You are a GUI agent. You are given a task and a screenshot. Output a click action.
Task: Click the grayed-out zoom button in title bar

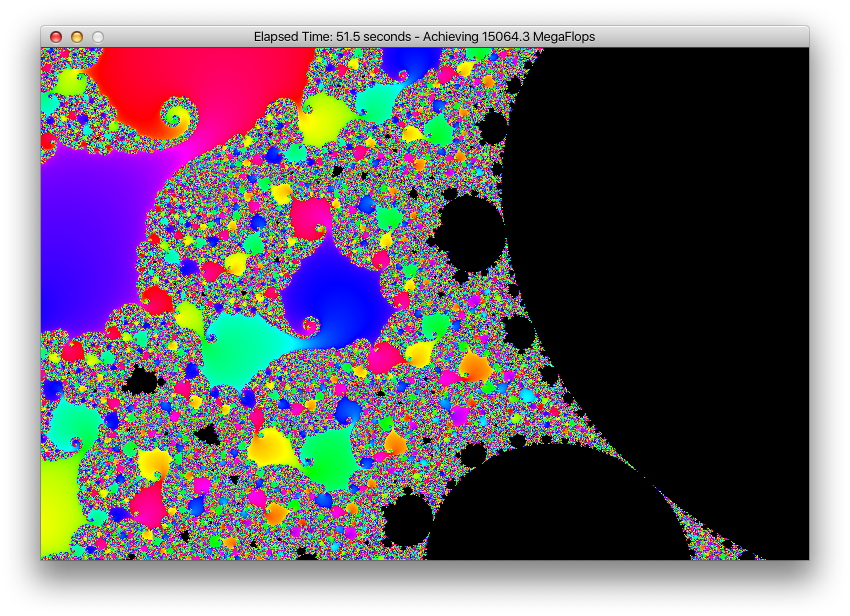(x=98, y=37)
